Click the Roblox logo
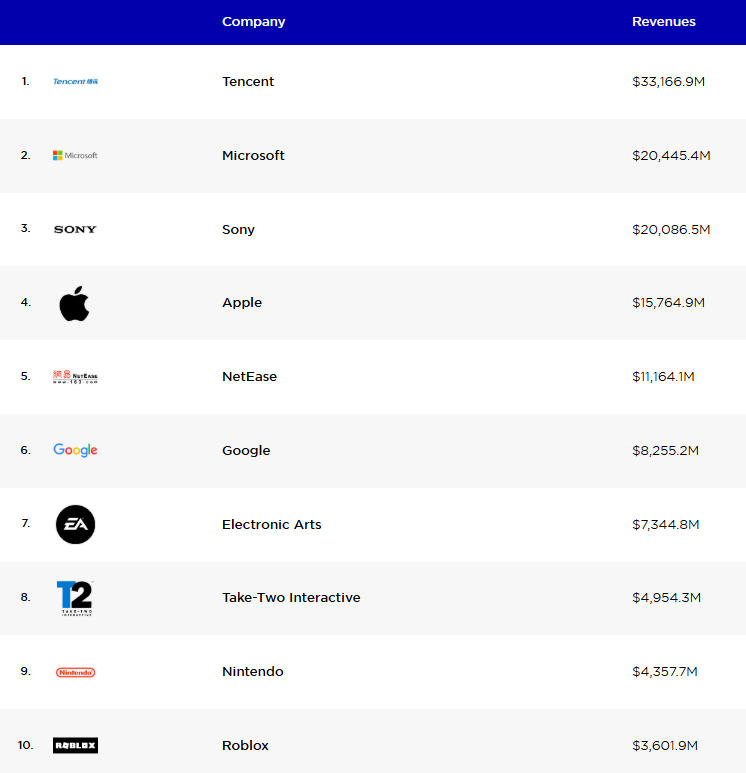The width and height of the screenshot is (746, 773). pyautogui.click(x=75, y=746)
